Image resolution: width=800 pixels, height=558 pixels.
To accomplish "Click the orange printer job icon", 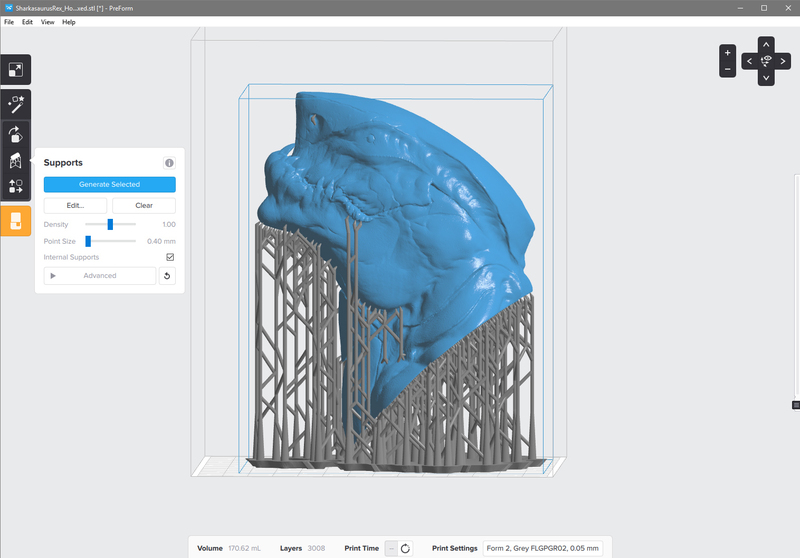I will point(16,221).
